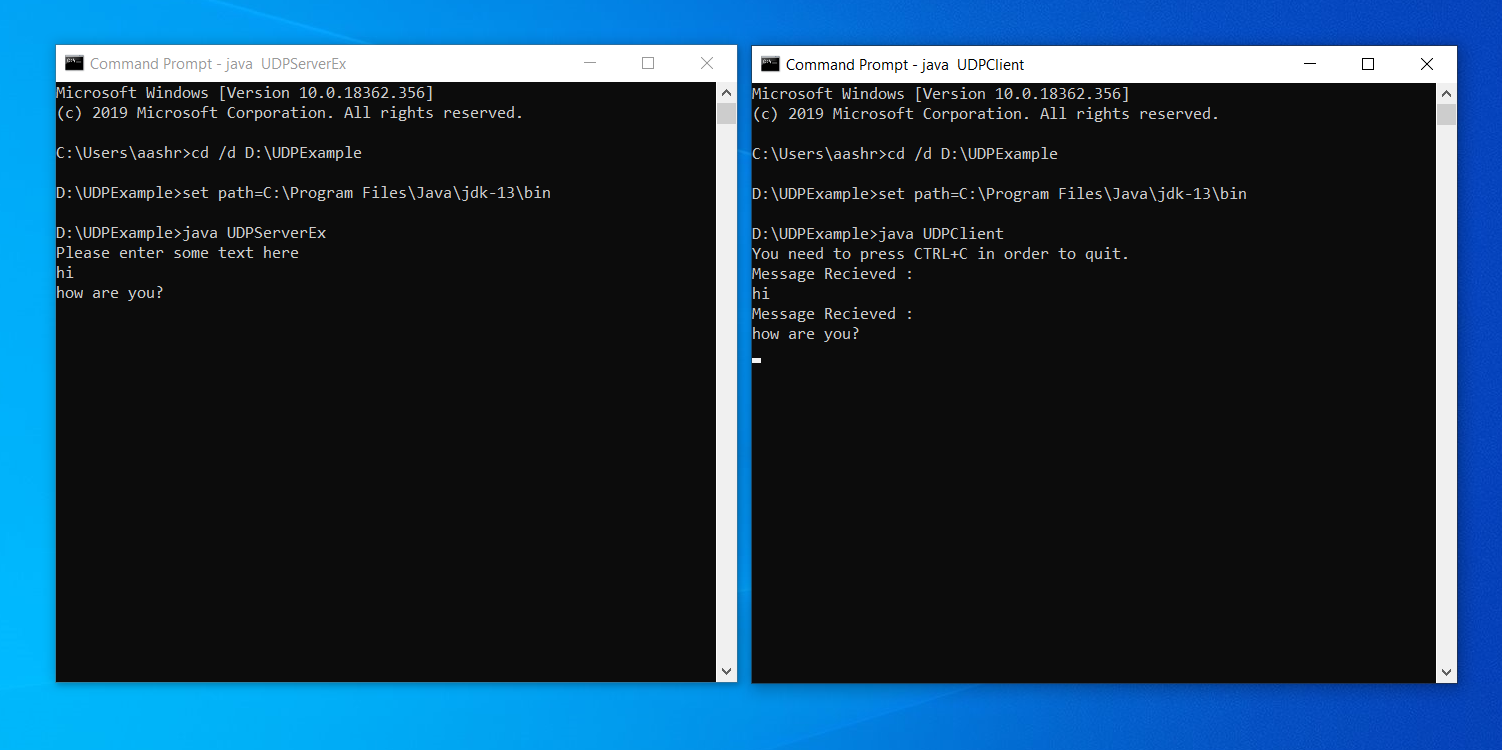Maximize the UDPServerEx Command Prompt window
The image size is (1502, 750).
[x=648, y=63]
